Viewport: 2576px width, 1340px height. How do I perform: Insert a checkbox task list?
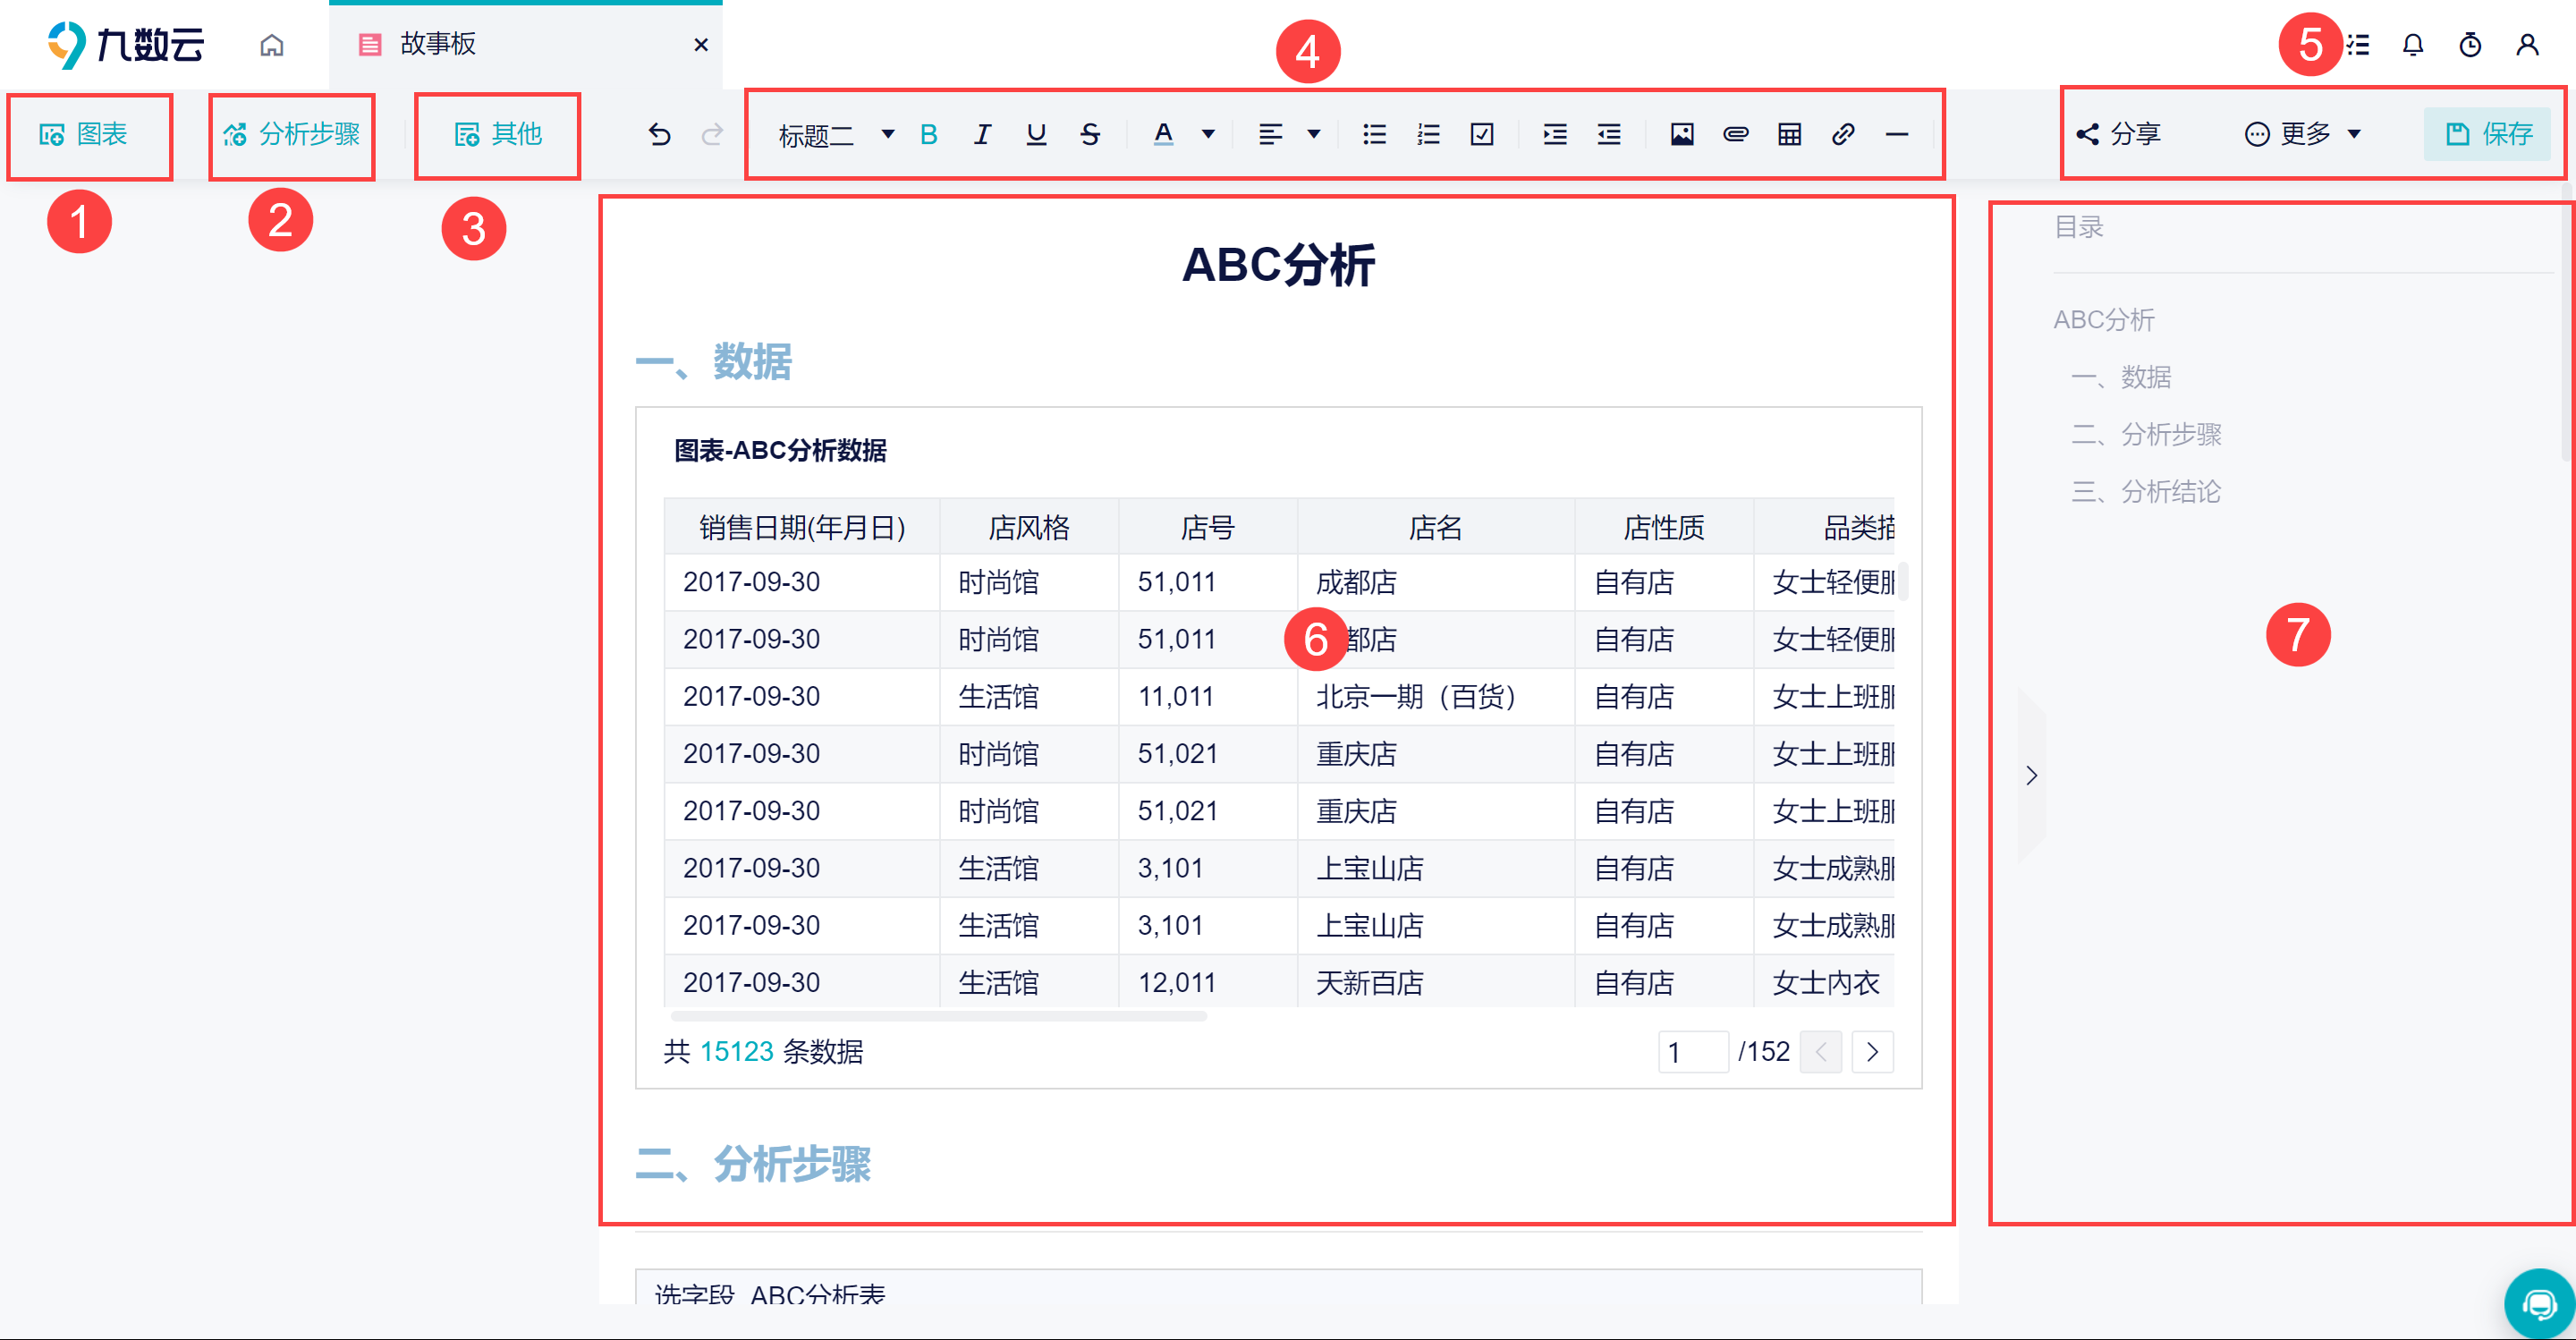(1482, 134)
